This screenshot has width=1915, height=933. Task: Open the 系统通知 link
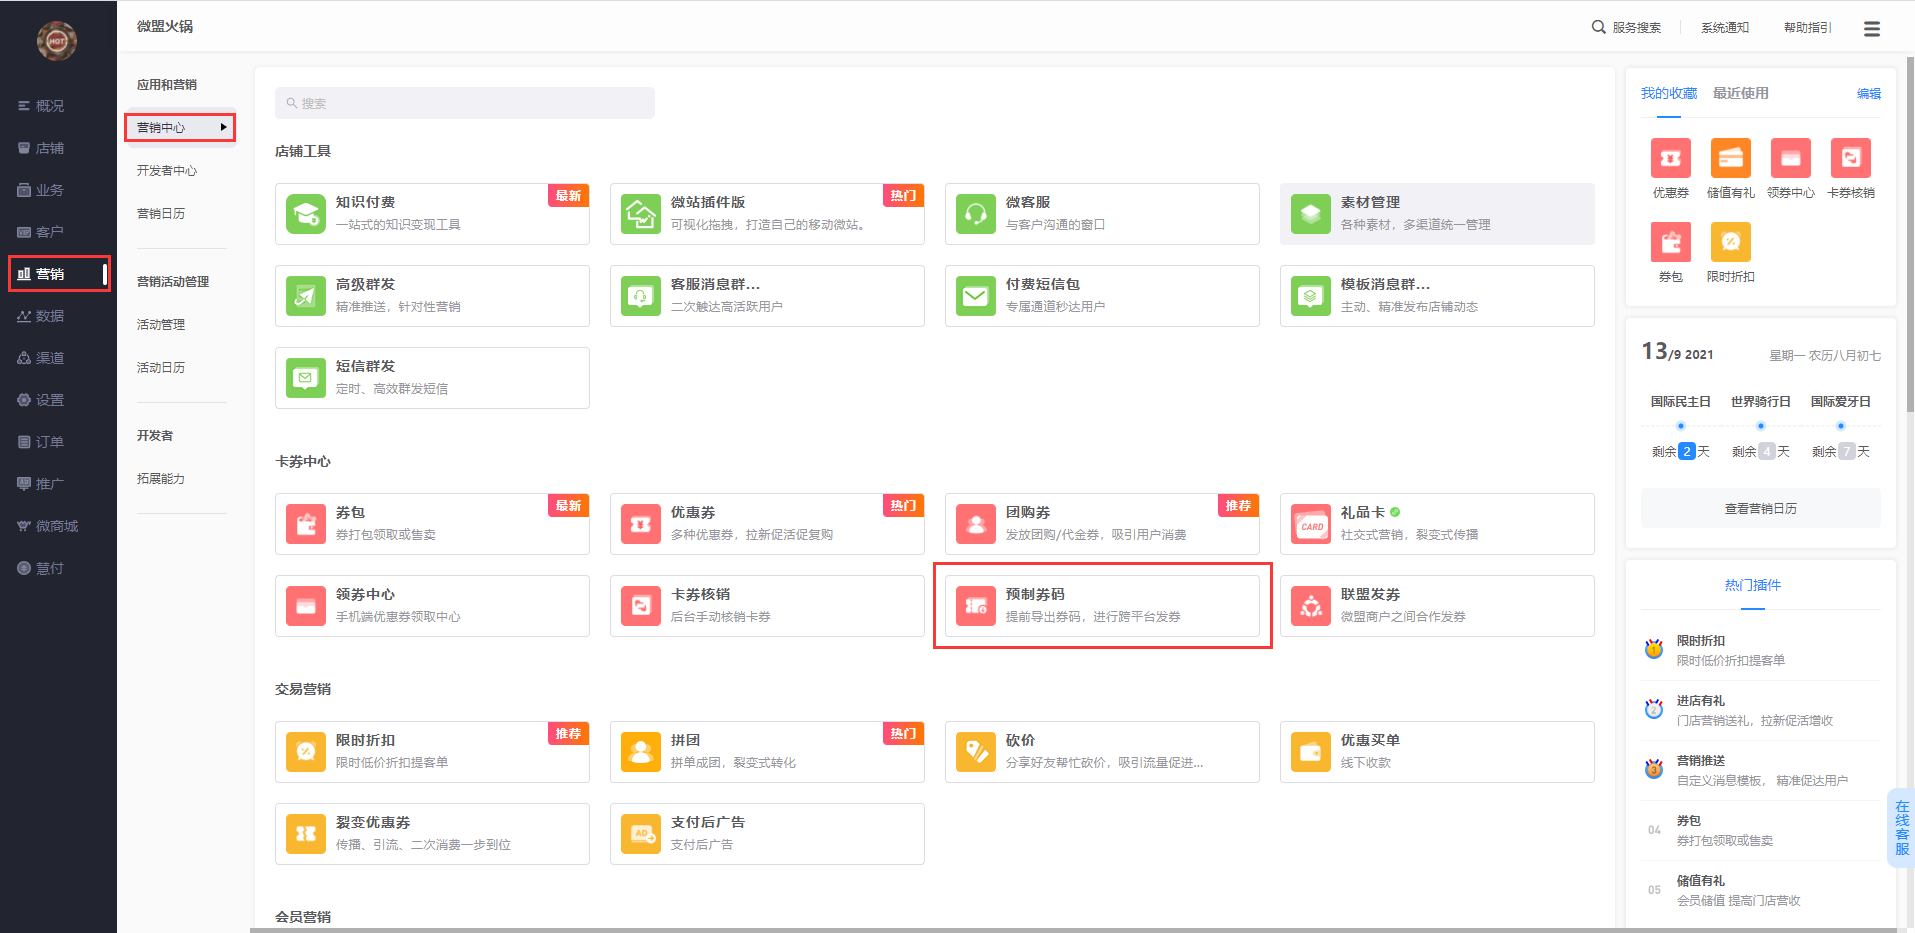pos(1725,28)
